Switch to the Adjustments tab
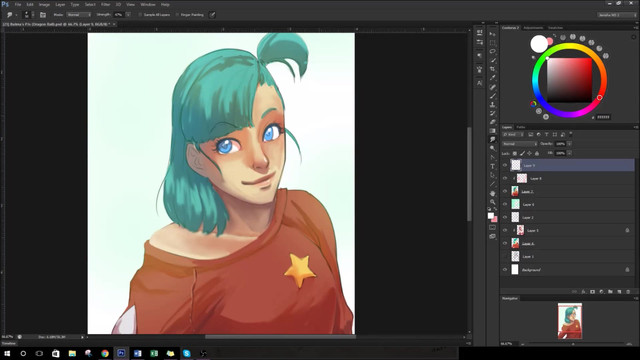This screenshot has height=360, width=640. pyautogui.click(x=533, y=28)
